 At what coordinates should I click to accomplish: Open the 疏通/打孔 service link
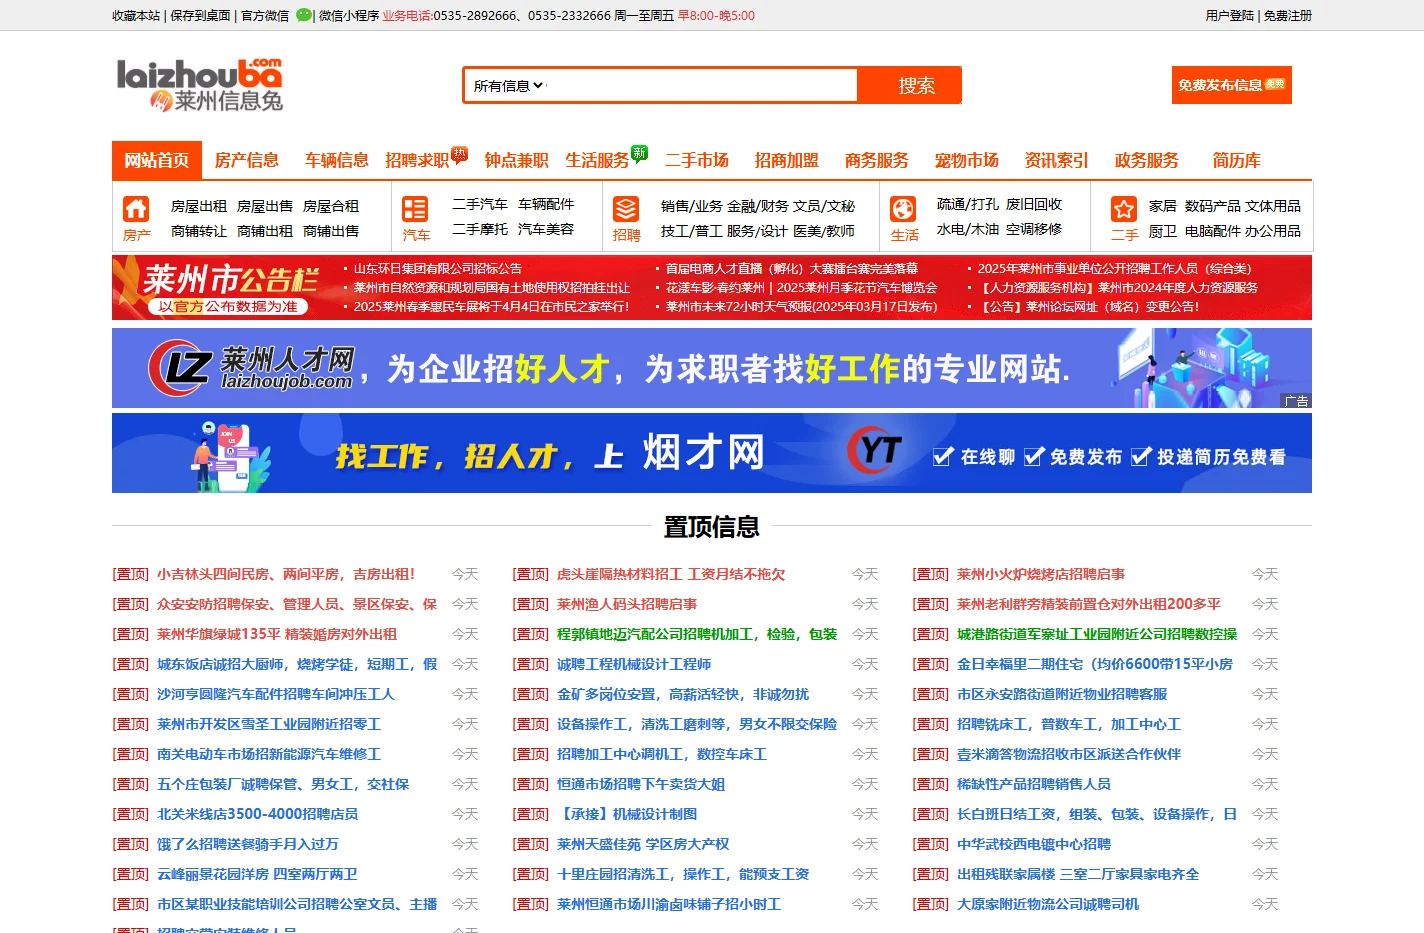coord(968,204)
